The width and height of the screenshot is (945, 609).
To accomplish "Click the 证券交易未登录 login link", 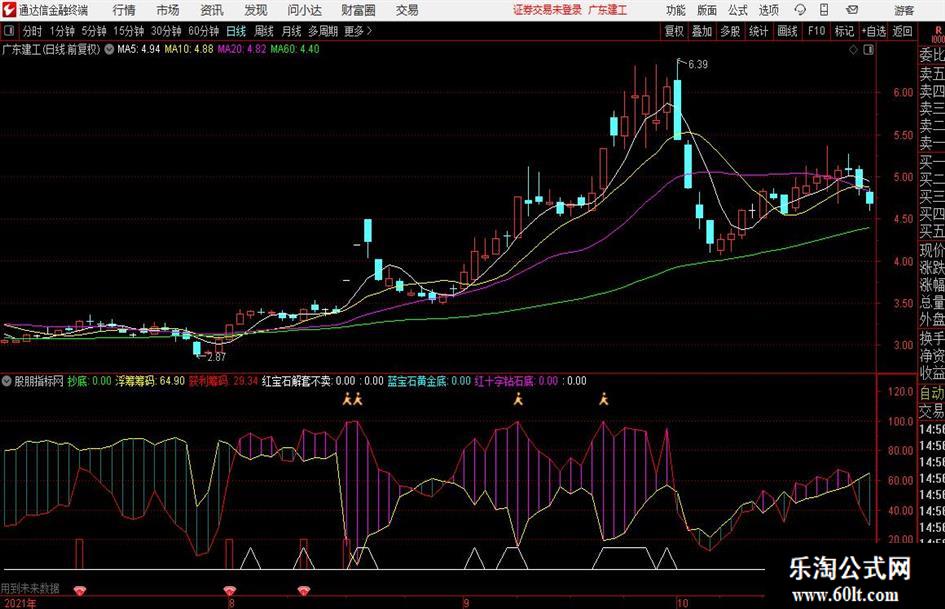I will pyautogui.click(x=547, y=10).
